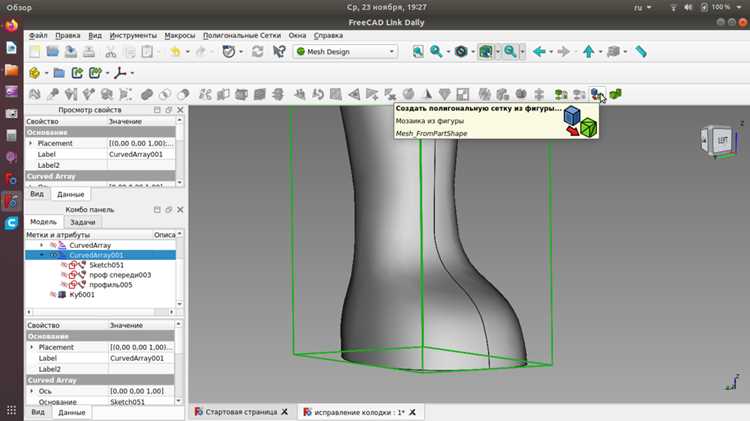Click the Fit all view icon

tap(418, 52)
